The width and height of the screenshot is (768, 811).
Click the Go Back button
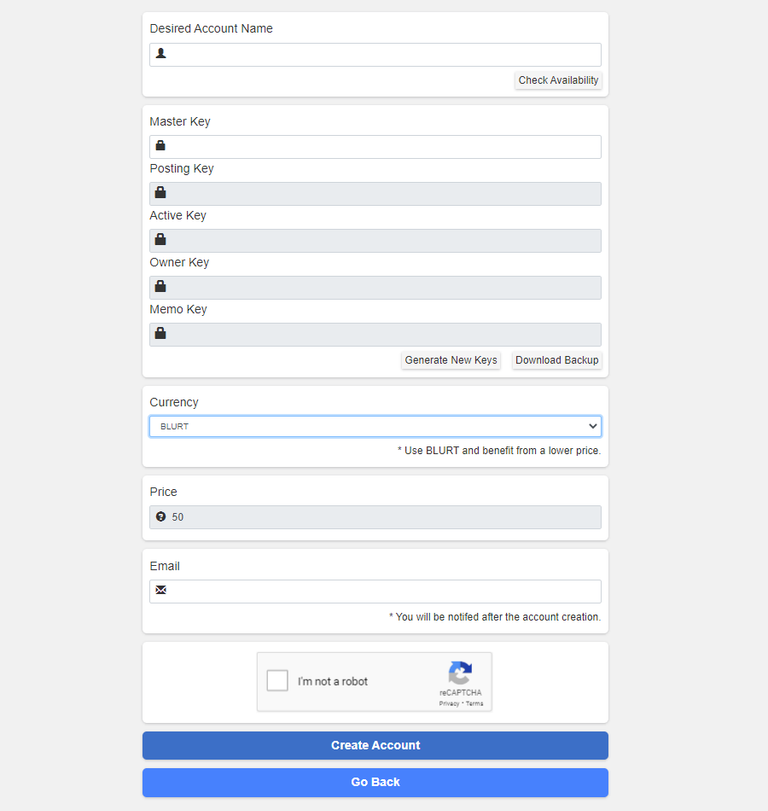tap(375, 782)
